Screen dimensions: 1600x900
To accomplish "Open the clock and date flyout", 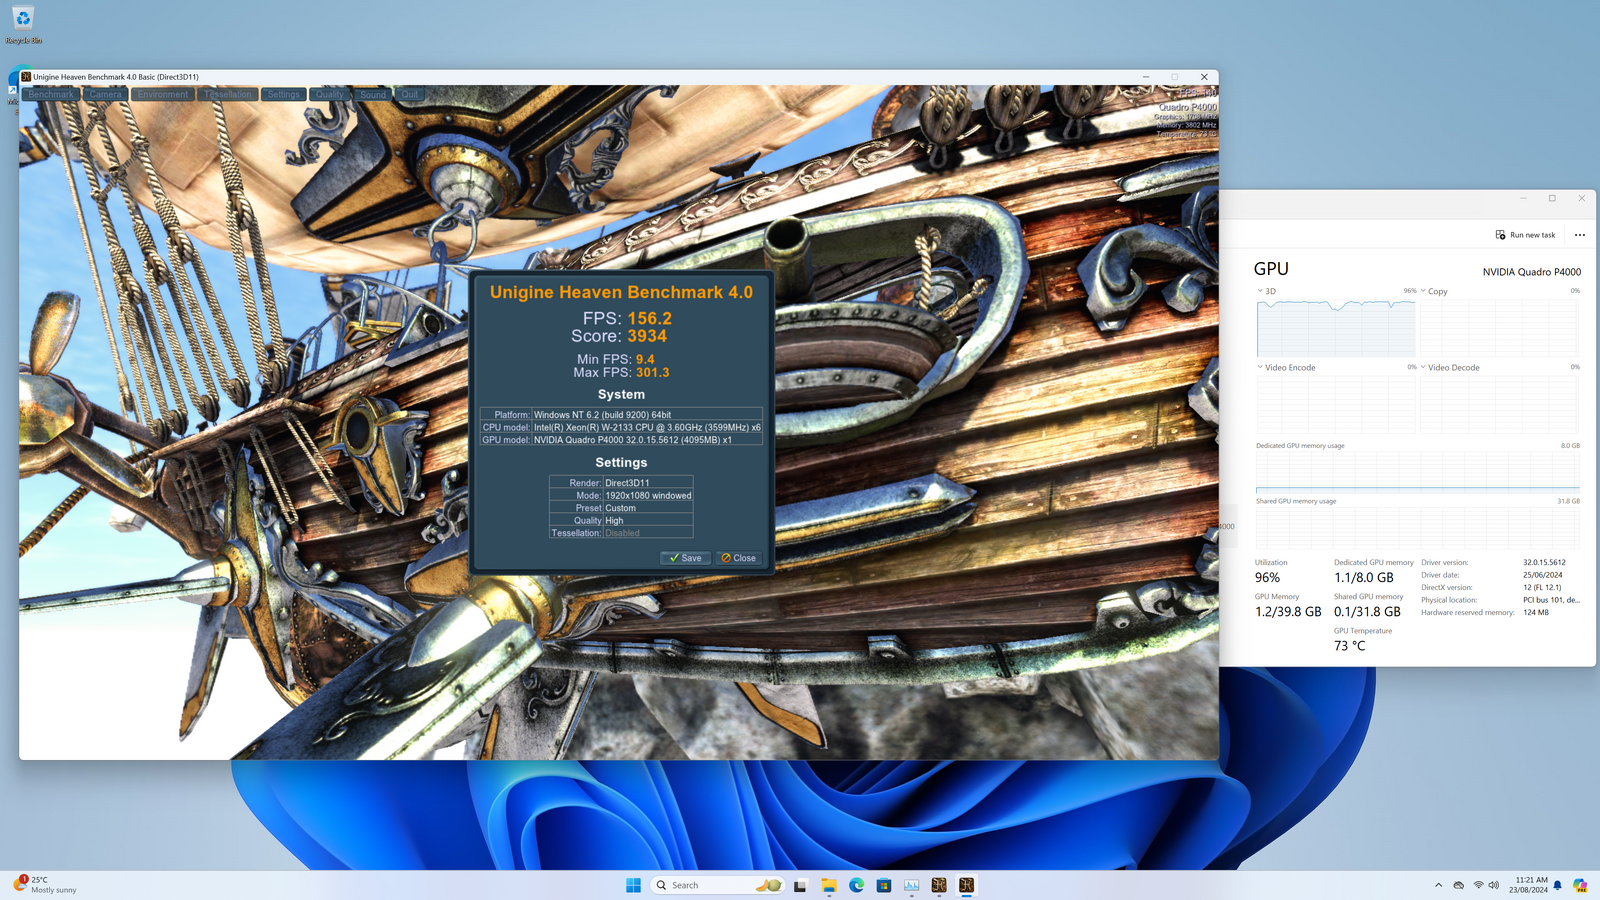I will coord(1528,885).
